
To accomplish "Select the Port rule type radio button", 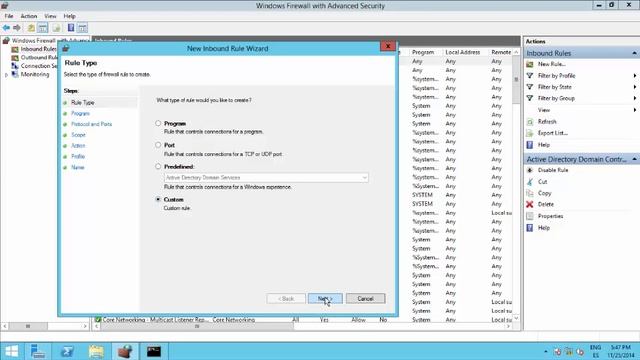I will (x=158, y=145).
